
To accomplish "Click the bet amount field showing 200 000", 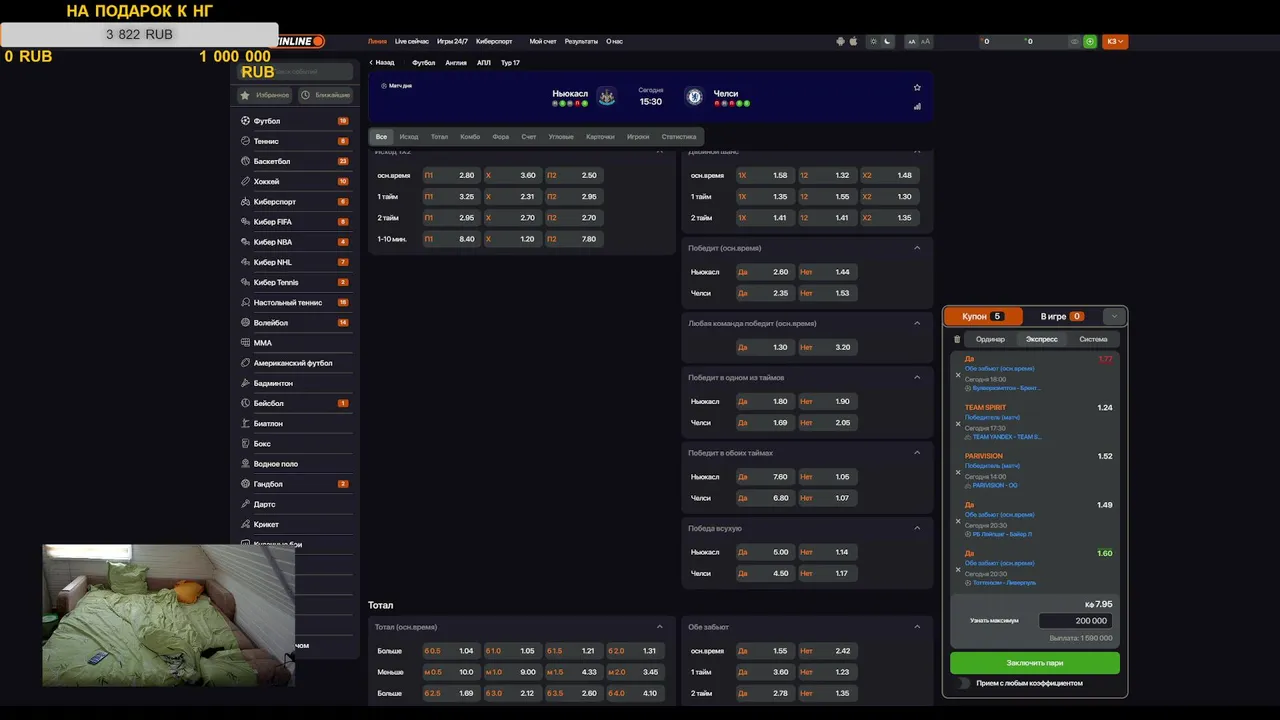I will [x=1076, y=621].
